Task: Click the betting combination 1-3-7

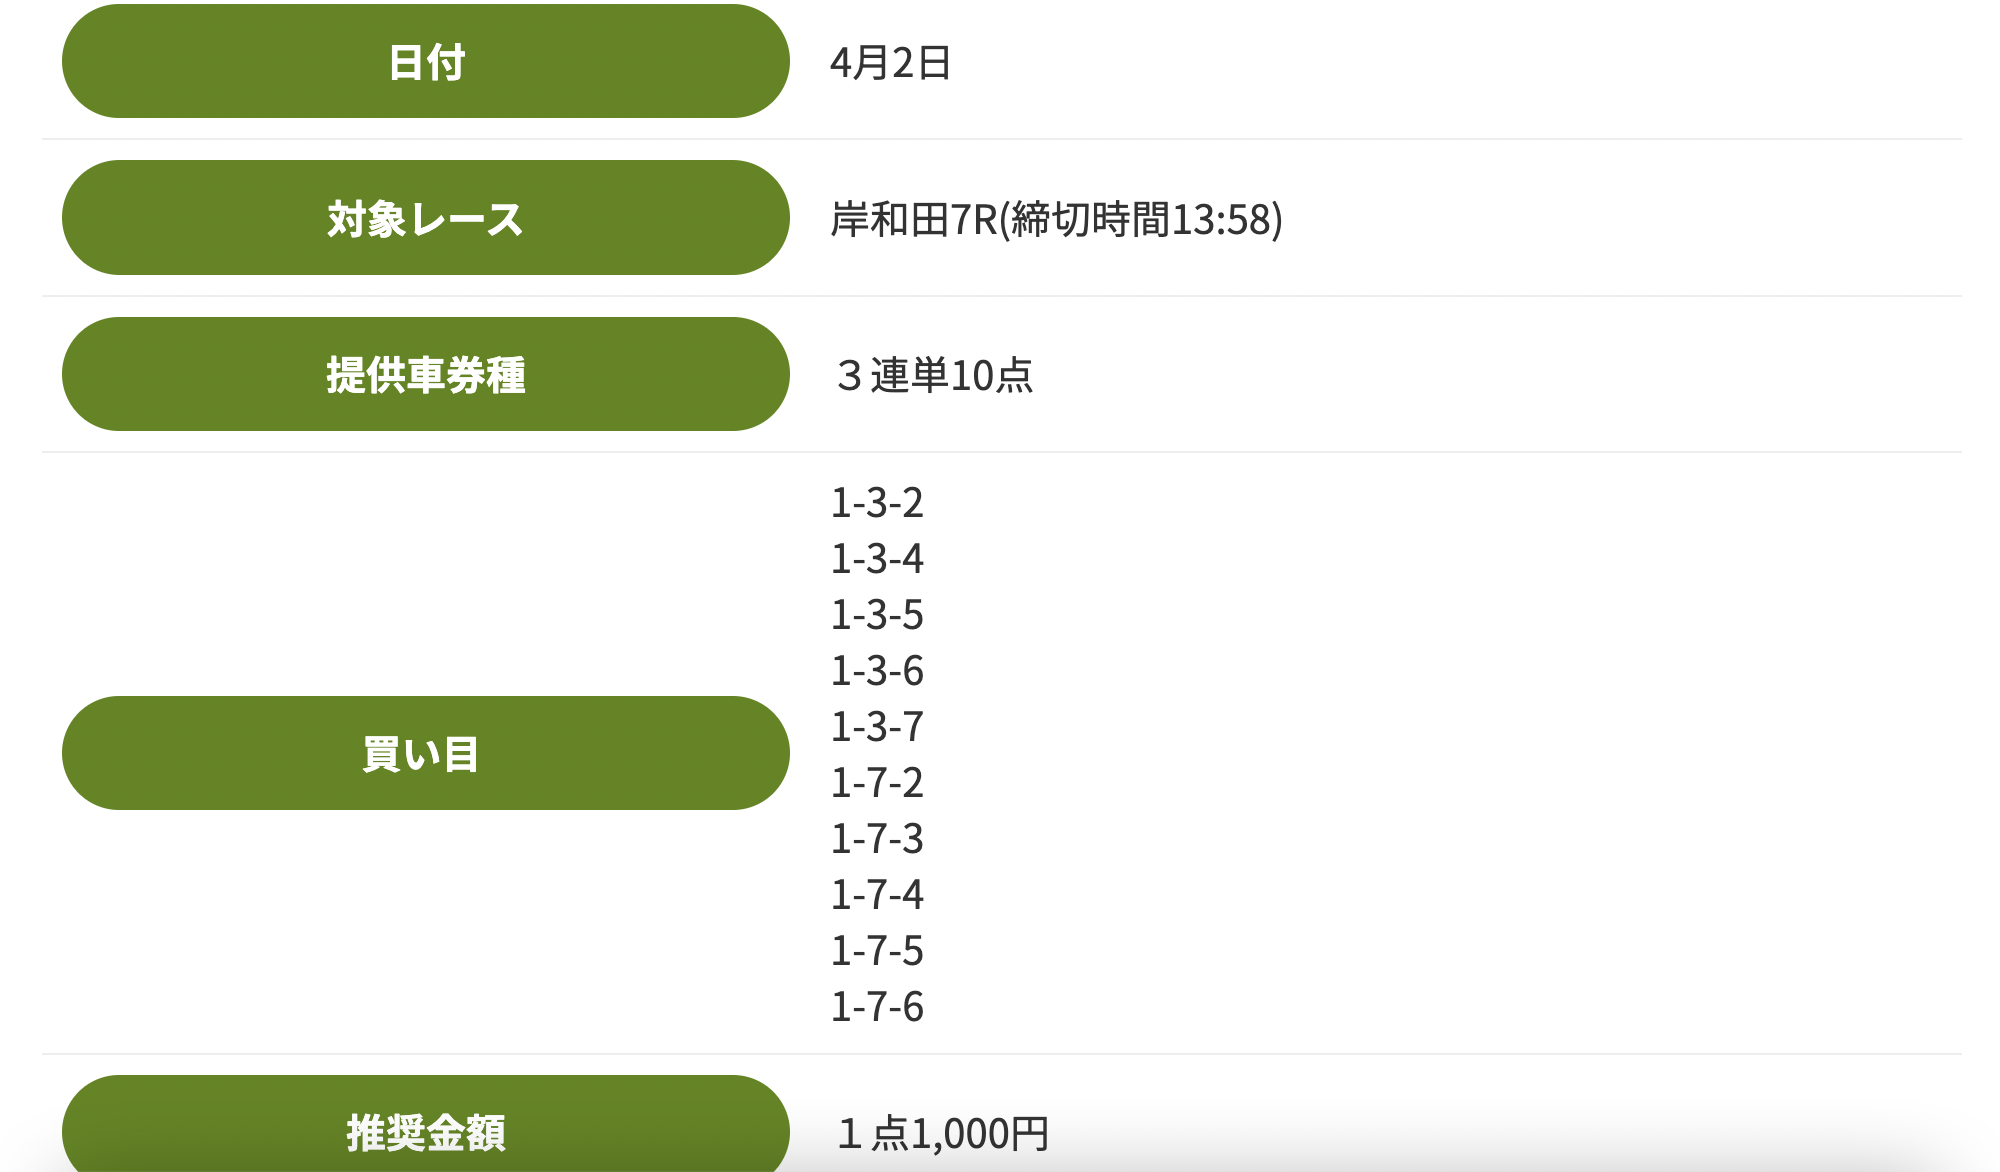Action: point(877,727)
